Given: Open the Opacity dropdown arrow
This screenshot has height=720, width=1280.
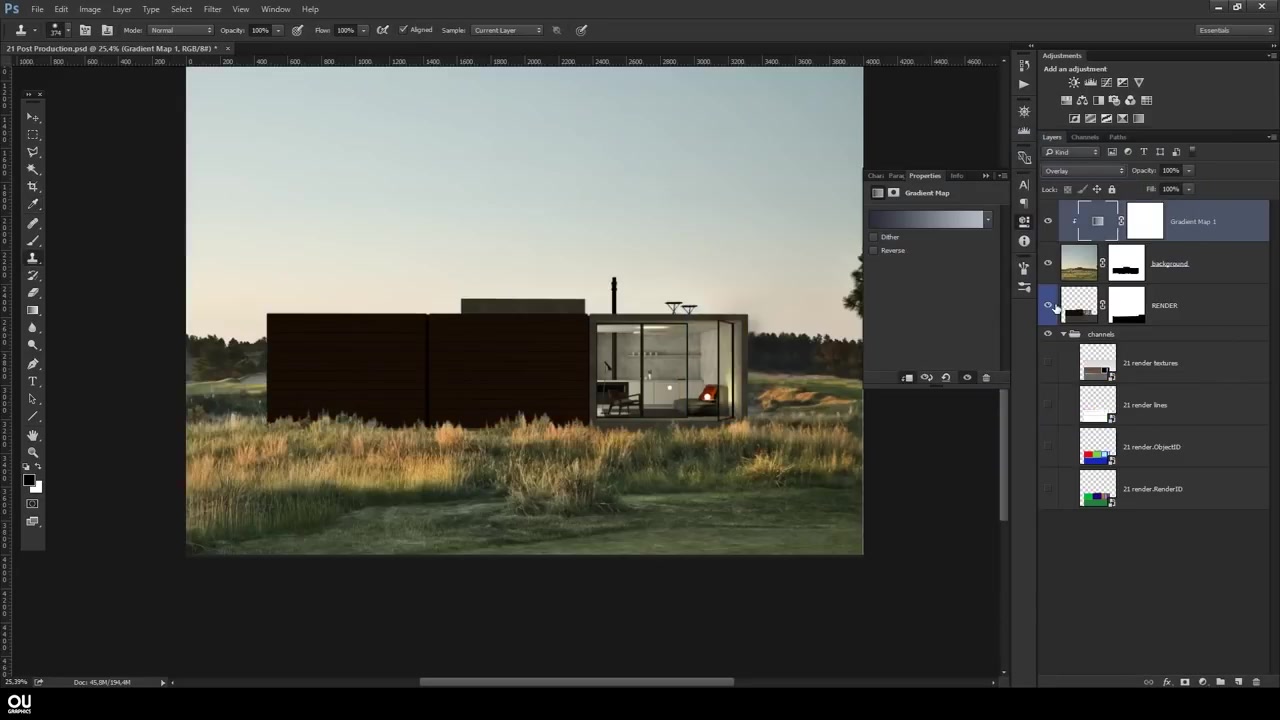Looking at the screenshot, I should tap(1188, 170).
